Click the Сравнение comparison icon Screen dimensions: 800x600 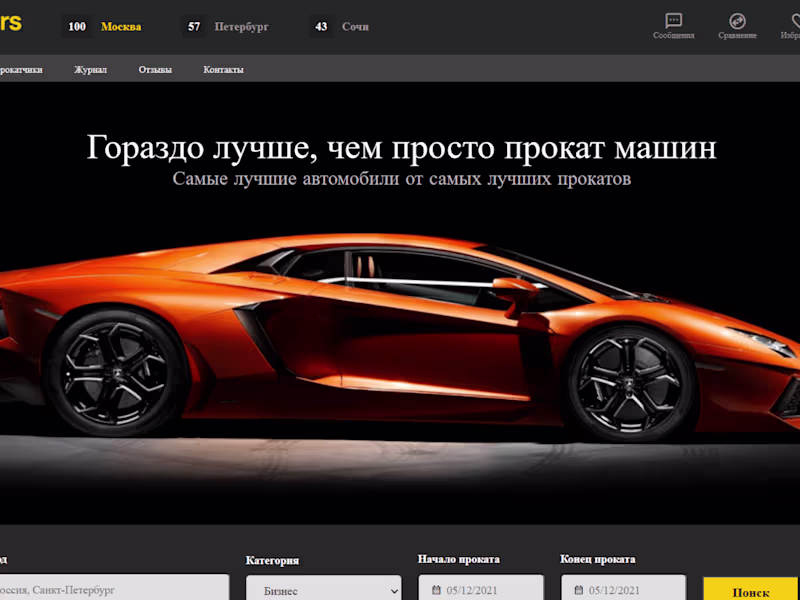point(737,22)
